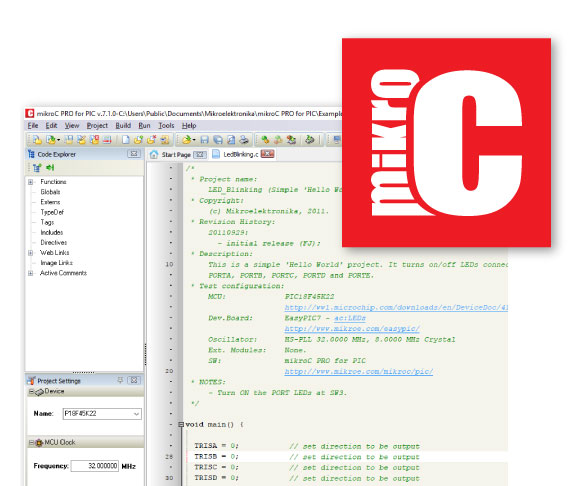Click the Open Project folder icon
Image resolution: width=573 pixels, height=486 pixels.
click(x=51, y=140)
